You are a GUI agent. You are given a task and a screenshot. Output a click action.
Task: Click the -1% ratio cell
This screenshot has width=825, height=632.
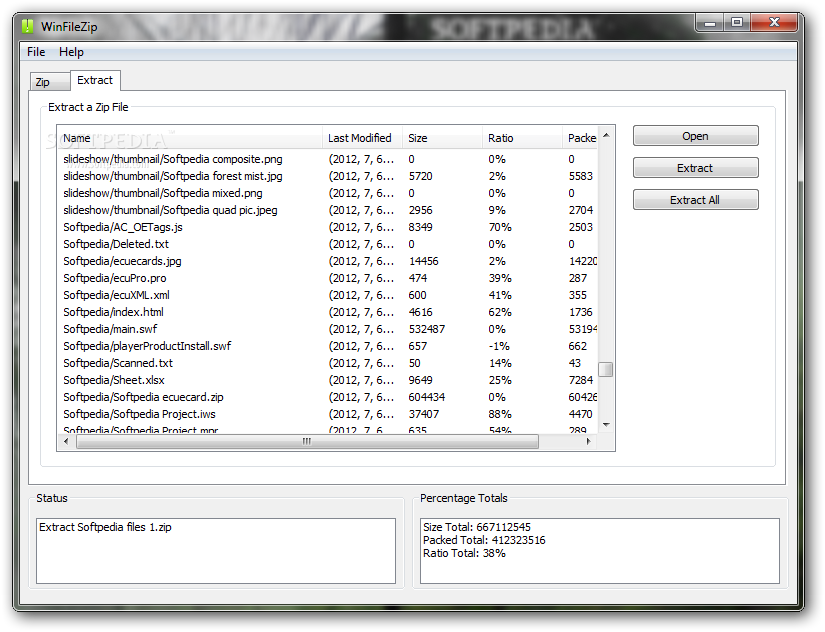click(499, 346)
